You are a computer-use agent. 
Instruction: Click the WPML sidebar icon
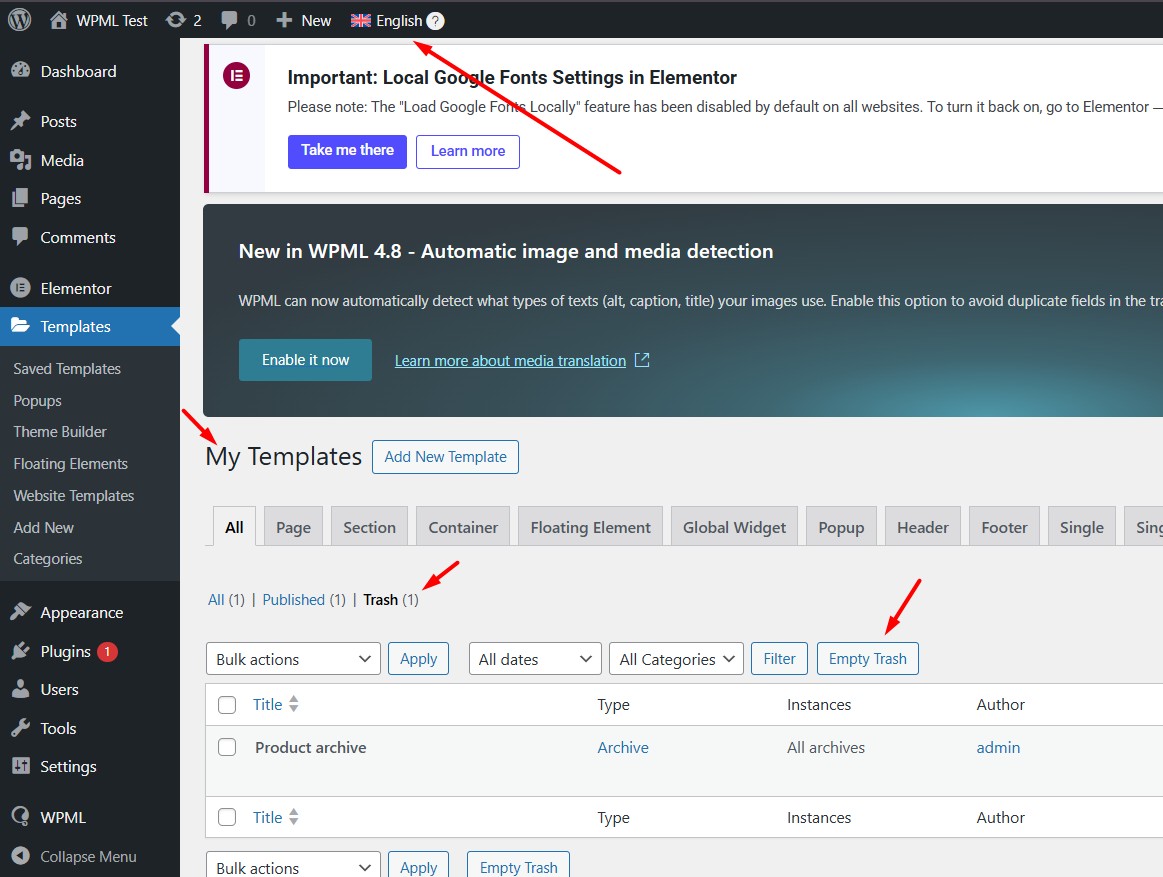click(x=21, y=816)
